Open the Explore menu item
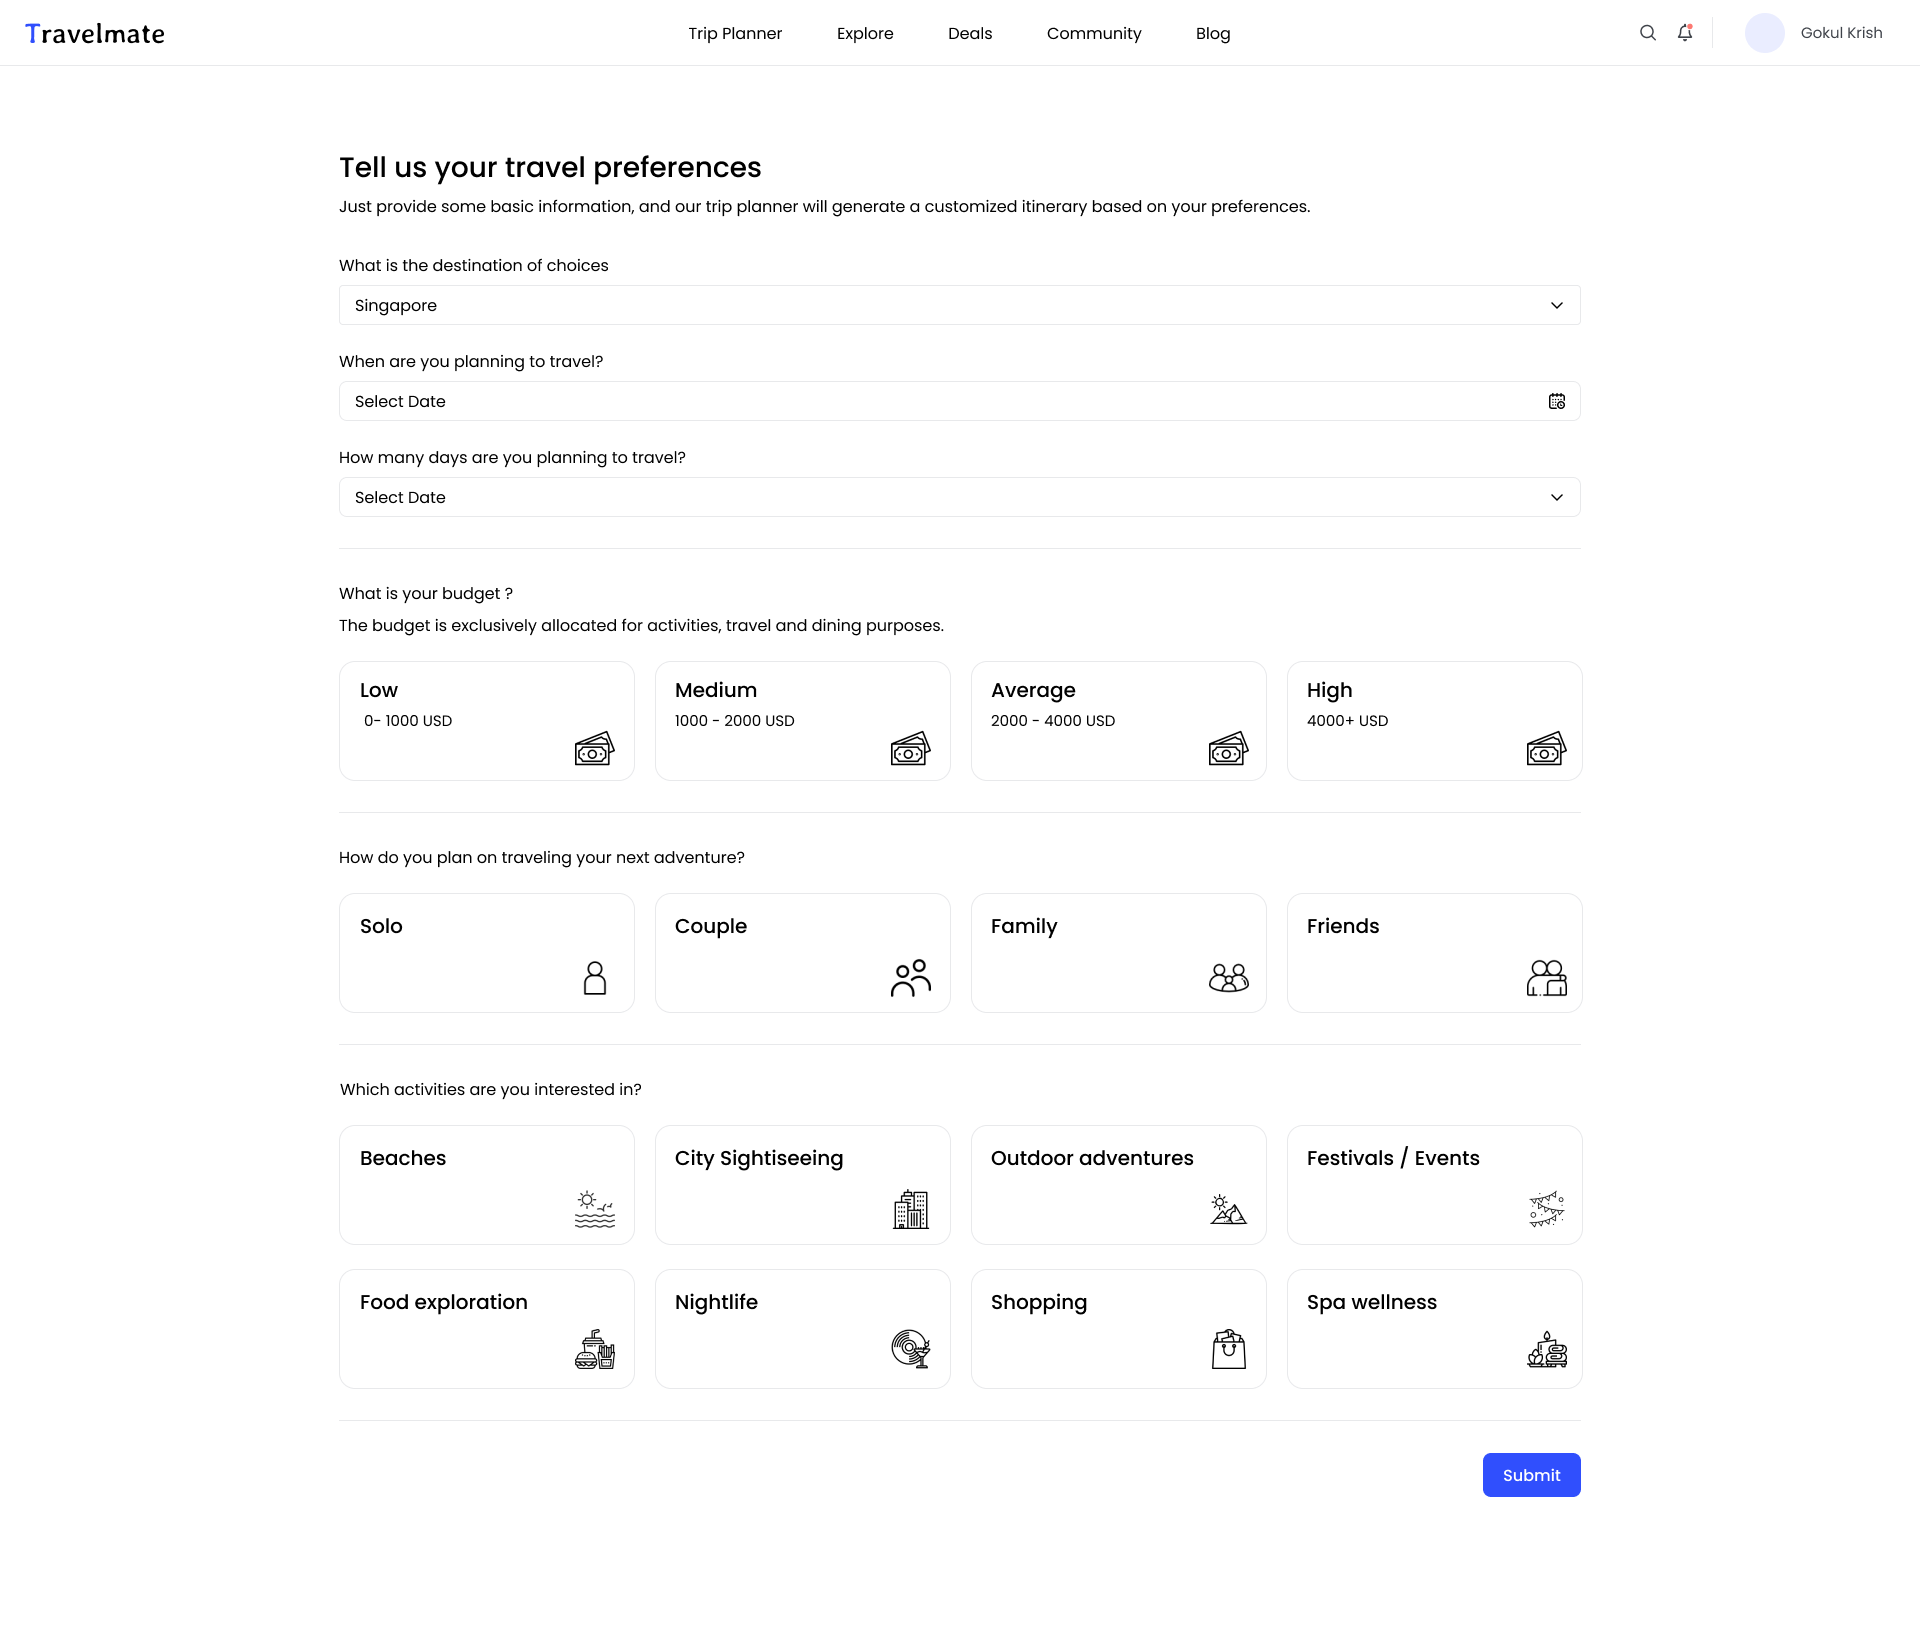This screenshot has height=1643, width=1920. (x=865, y=33)
